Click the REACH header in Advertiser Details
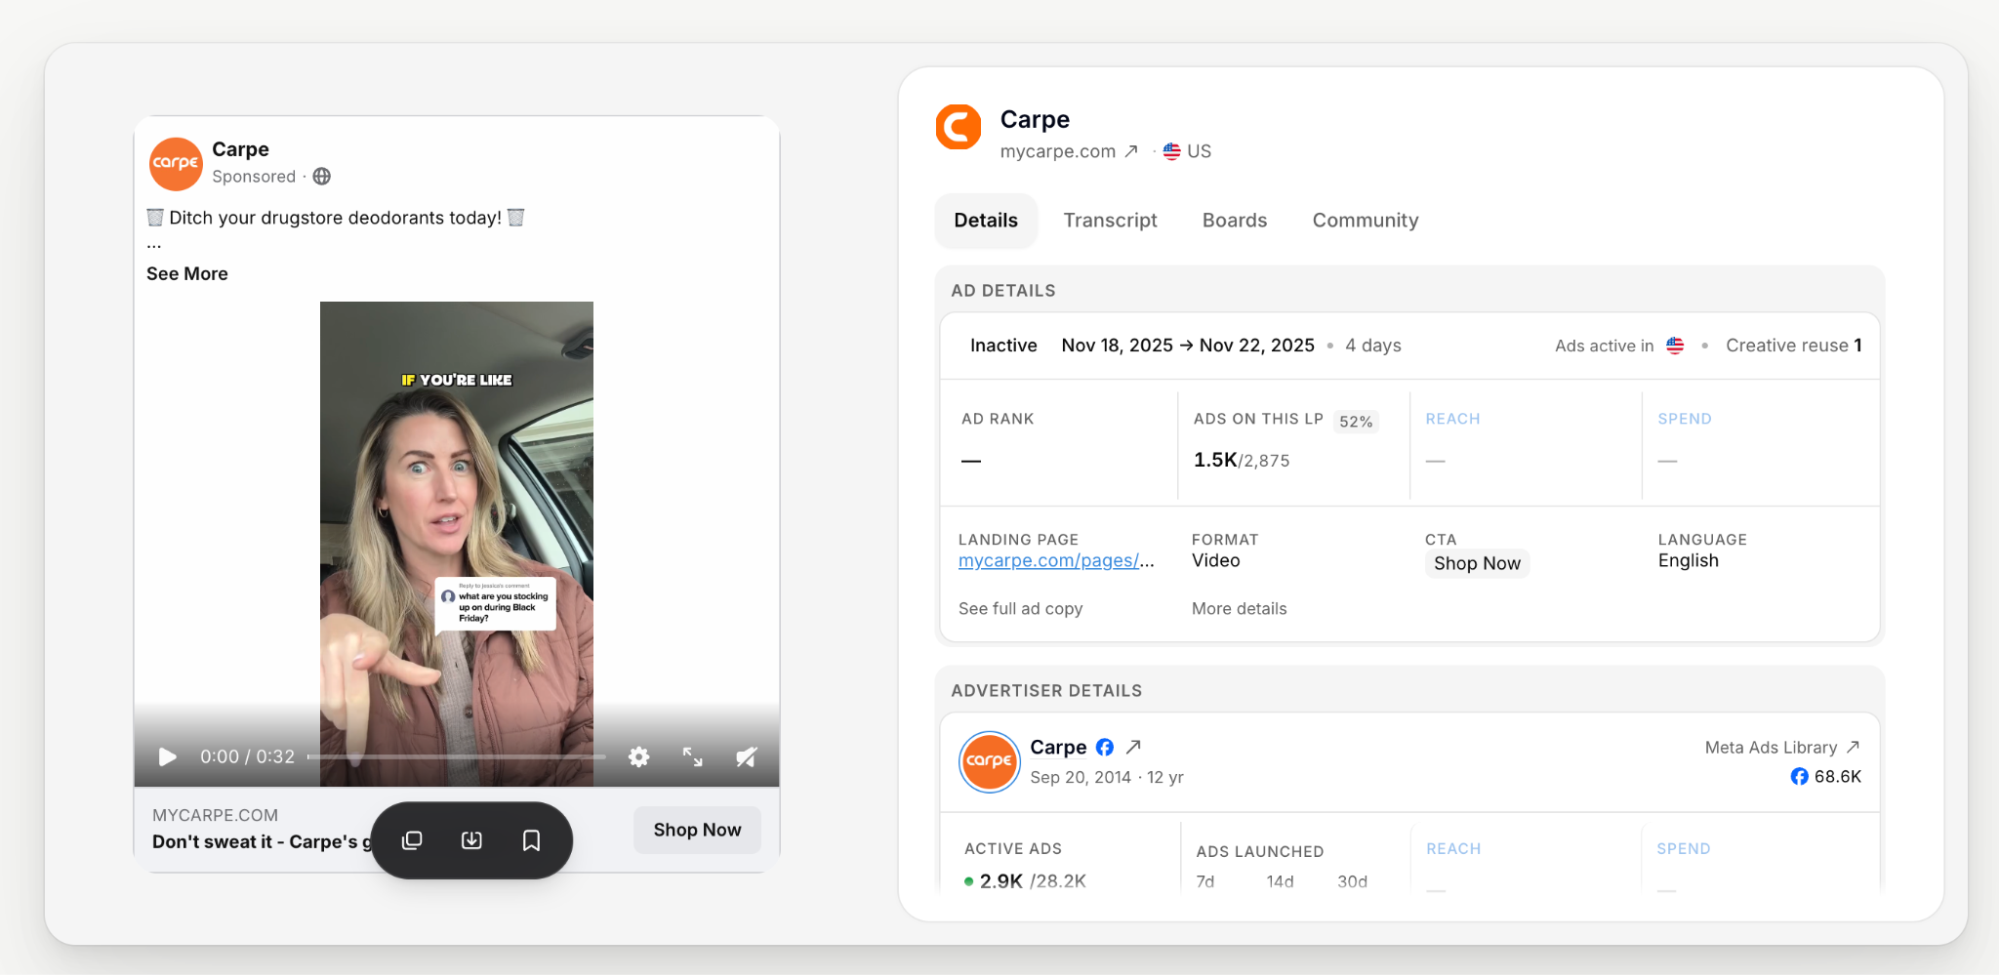 (x=1453, y=849)
